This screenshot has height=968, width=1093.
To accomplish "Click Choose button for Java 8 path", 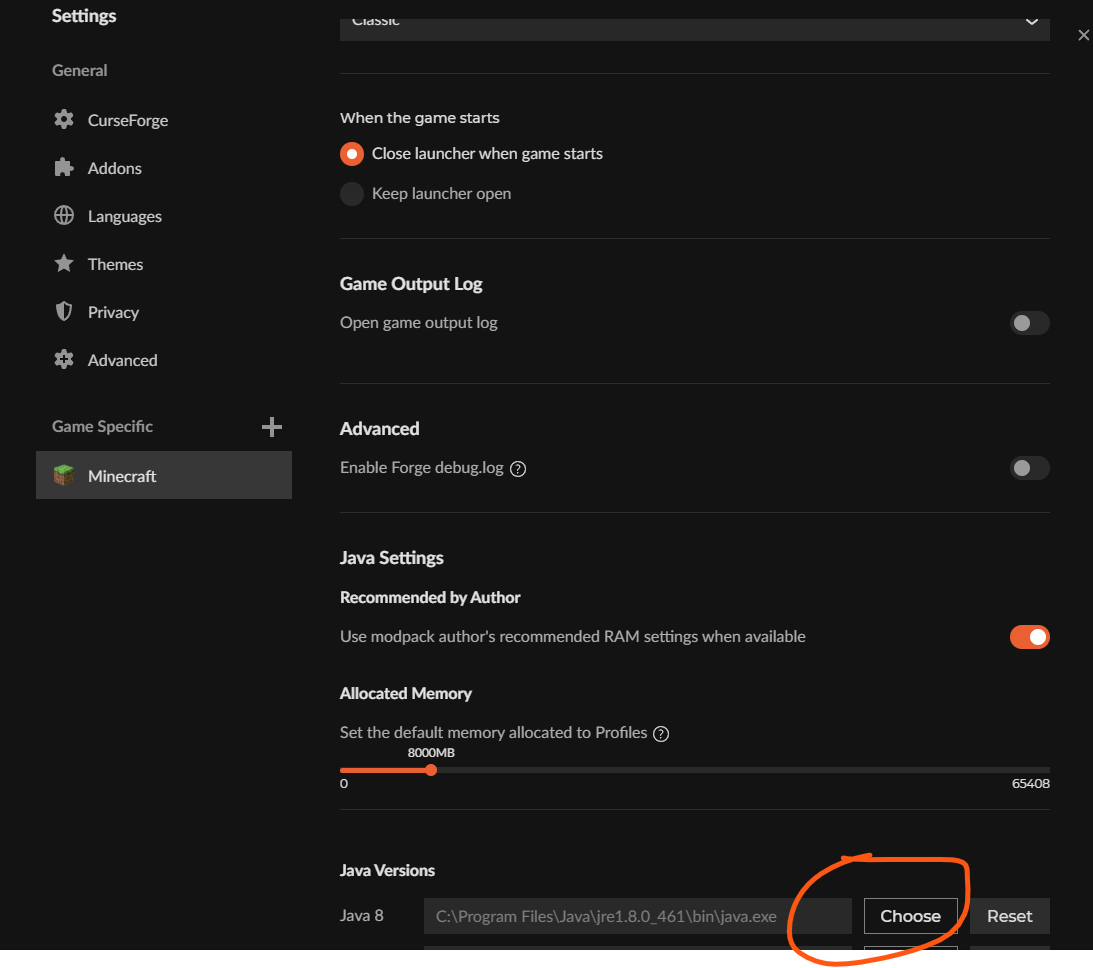I will click(x=910, y=916).
